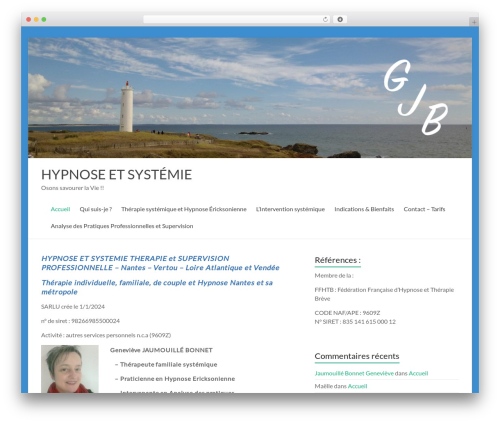Click the 'Références :' sidebar heading
Image resolution: width=500 pixels, height=423 pixels.
[x=337, y=260]
